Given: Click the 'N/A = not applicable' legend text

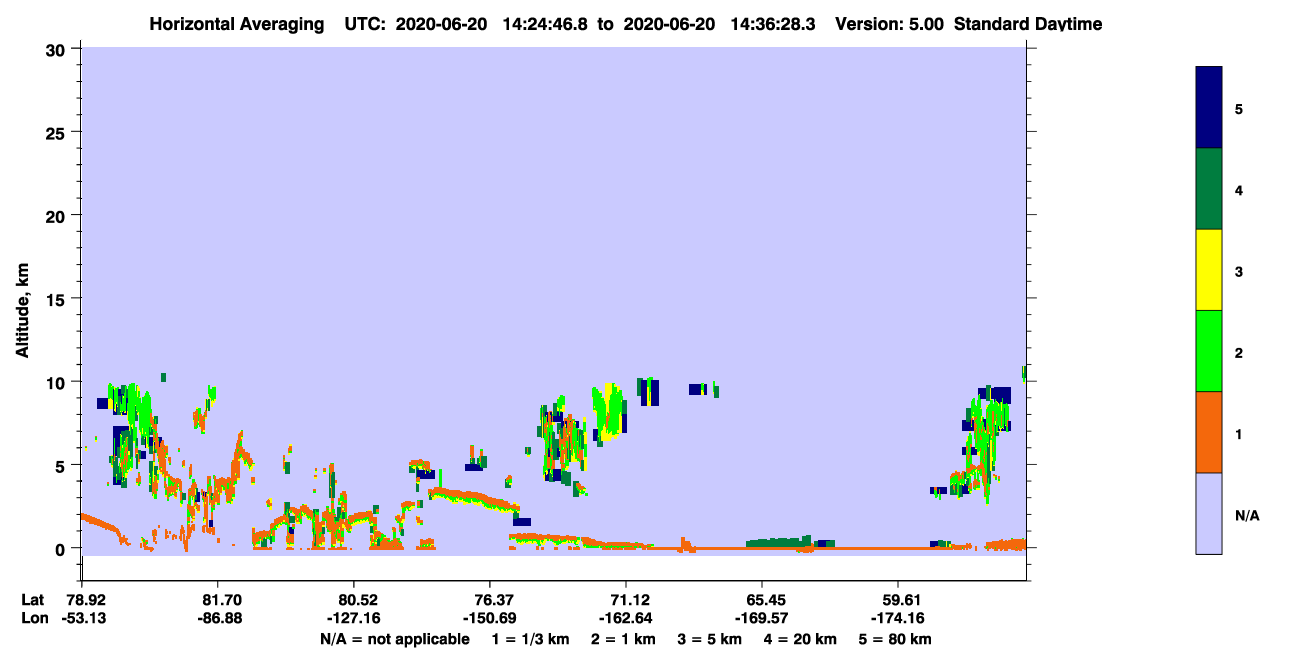Looking at the screenshot, I should click(394, 639).
